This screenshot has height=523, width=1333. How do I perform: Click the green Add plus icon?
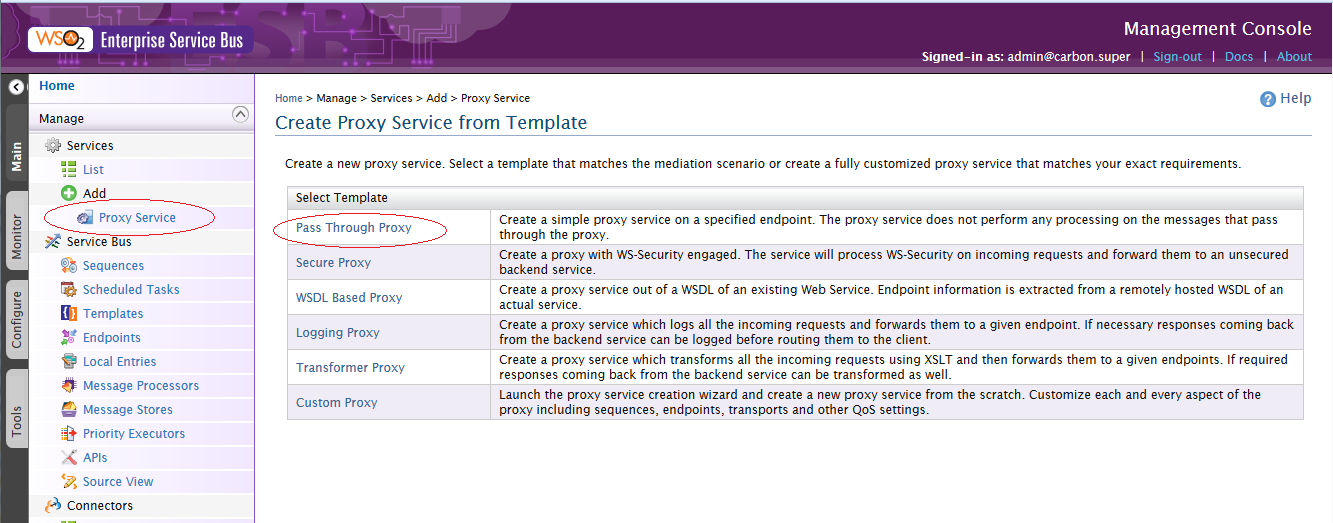[x=69, y=193]
